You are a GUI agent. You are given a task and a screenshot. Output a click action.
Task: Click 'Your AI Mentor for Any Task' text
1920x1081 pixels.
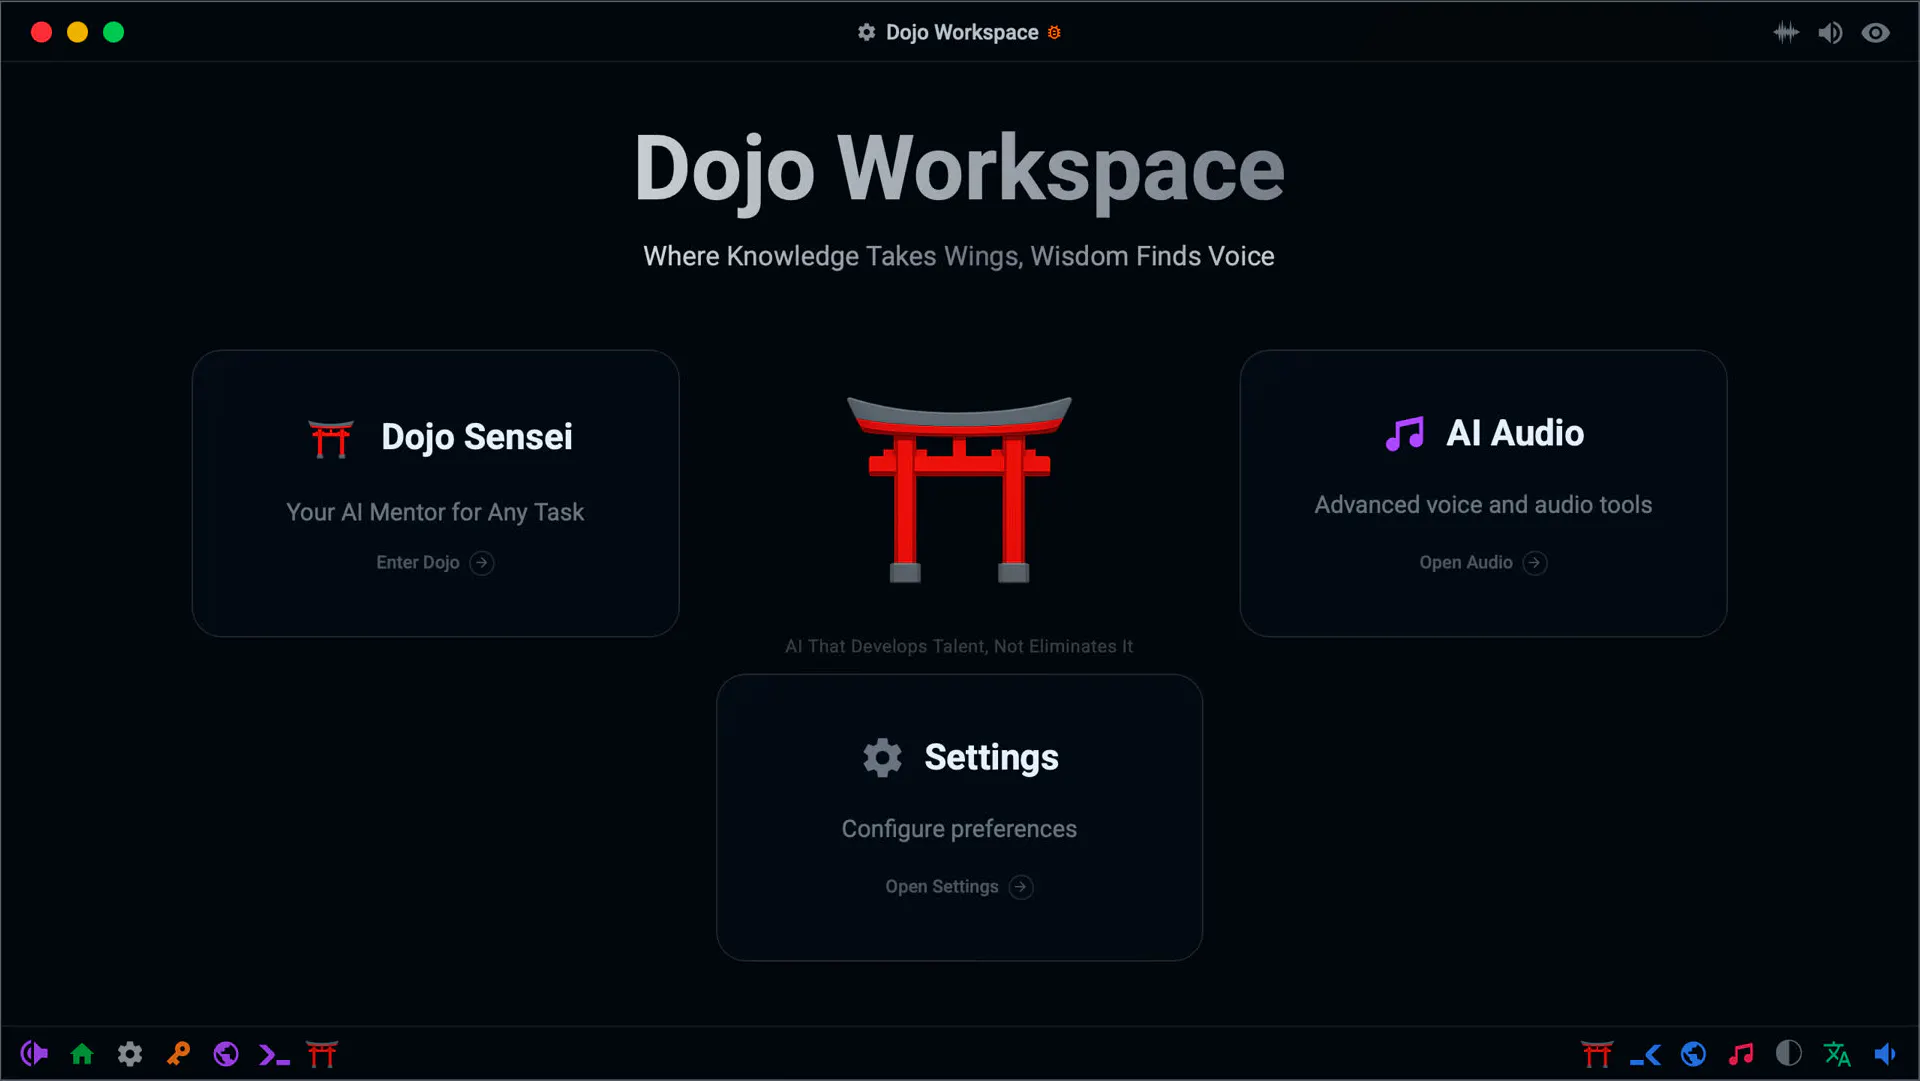435,512
